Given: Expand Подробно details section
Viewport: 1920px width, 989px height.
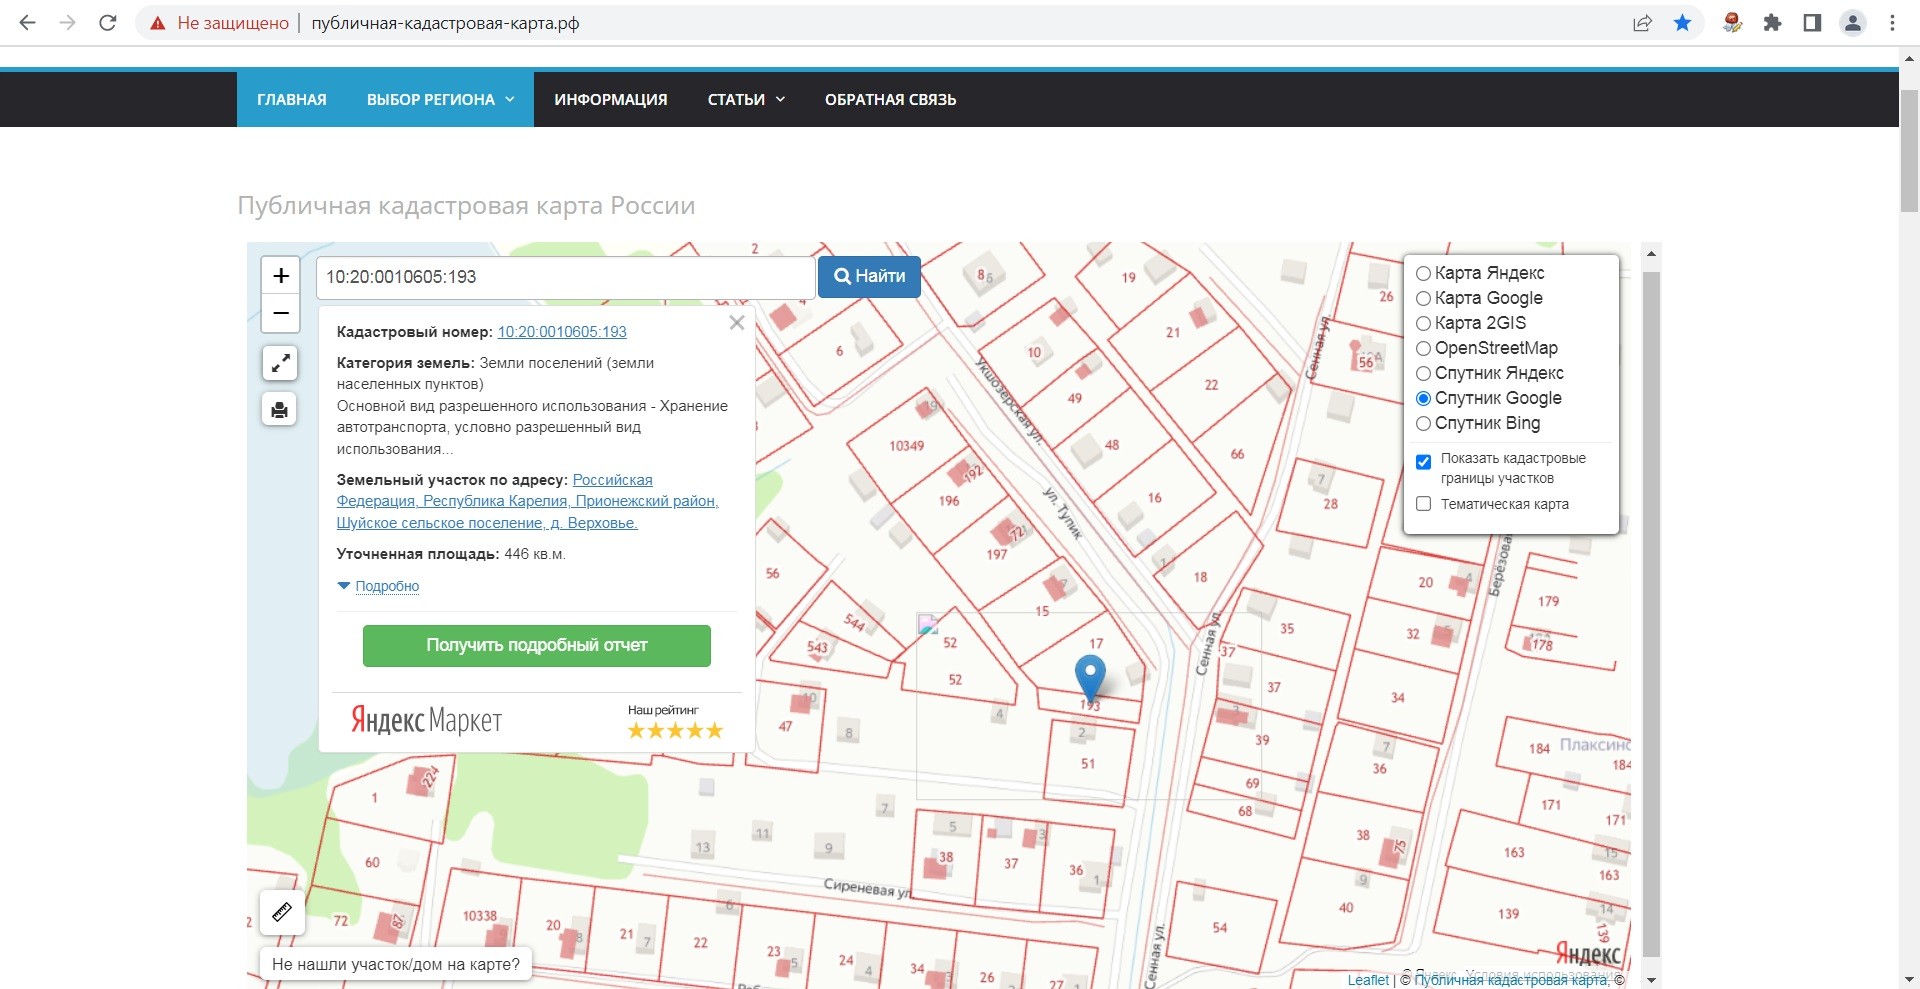Looking at the screenshot, I should click(x=386, y=587).
